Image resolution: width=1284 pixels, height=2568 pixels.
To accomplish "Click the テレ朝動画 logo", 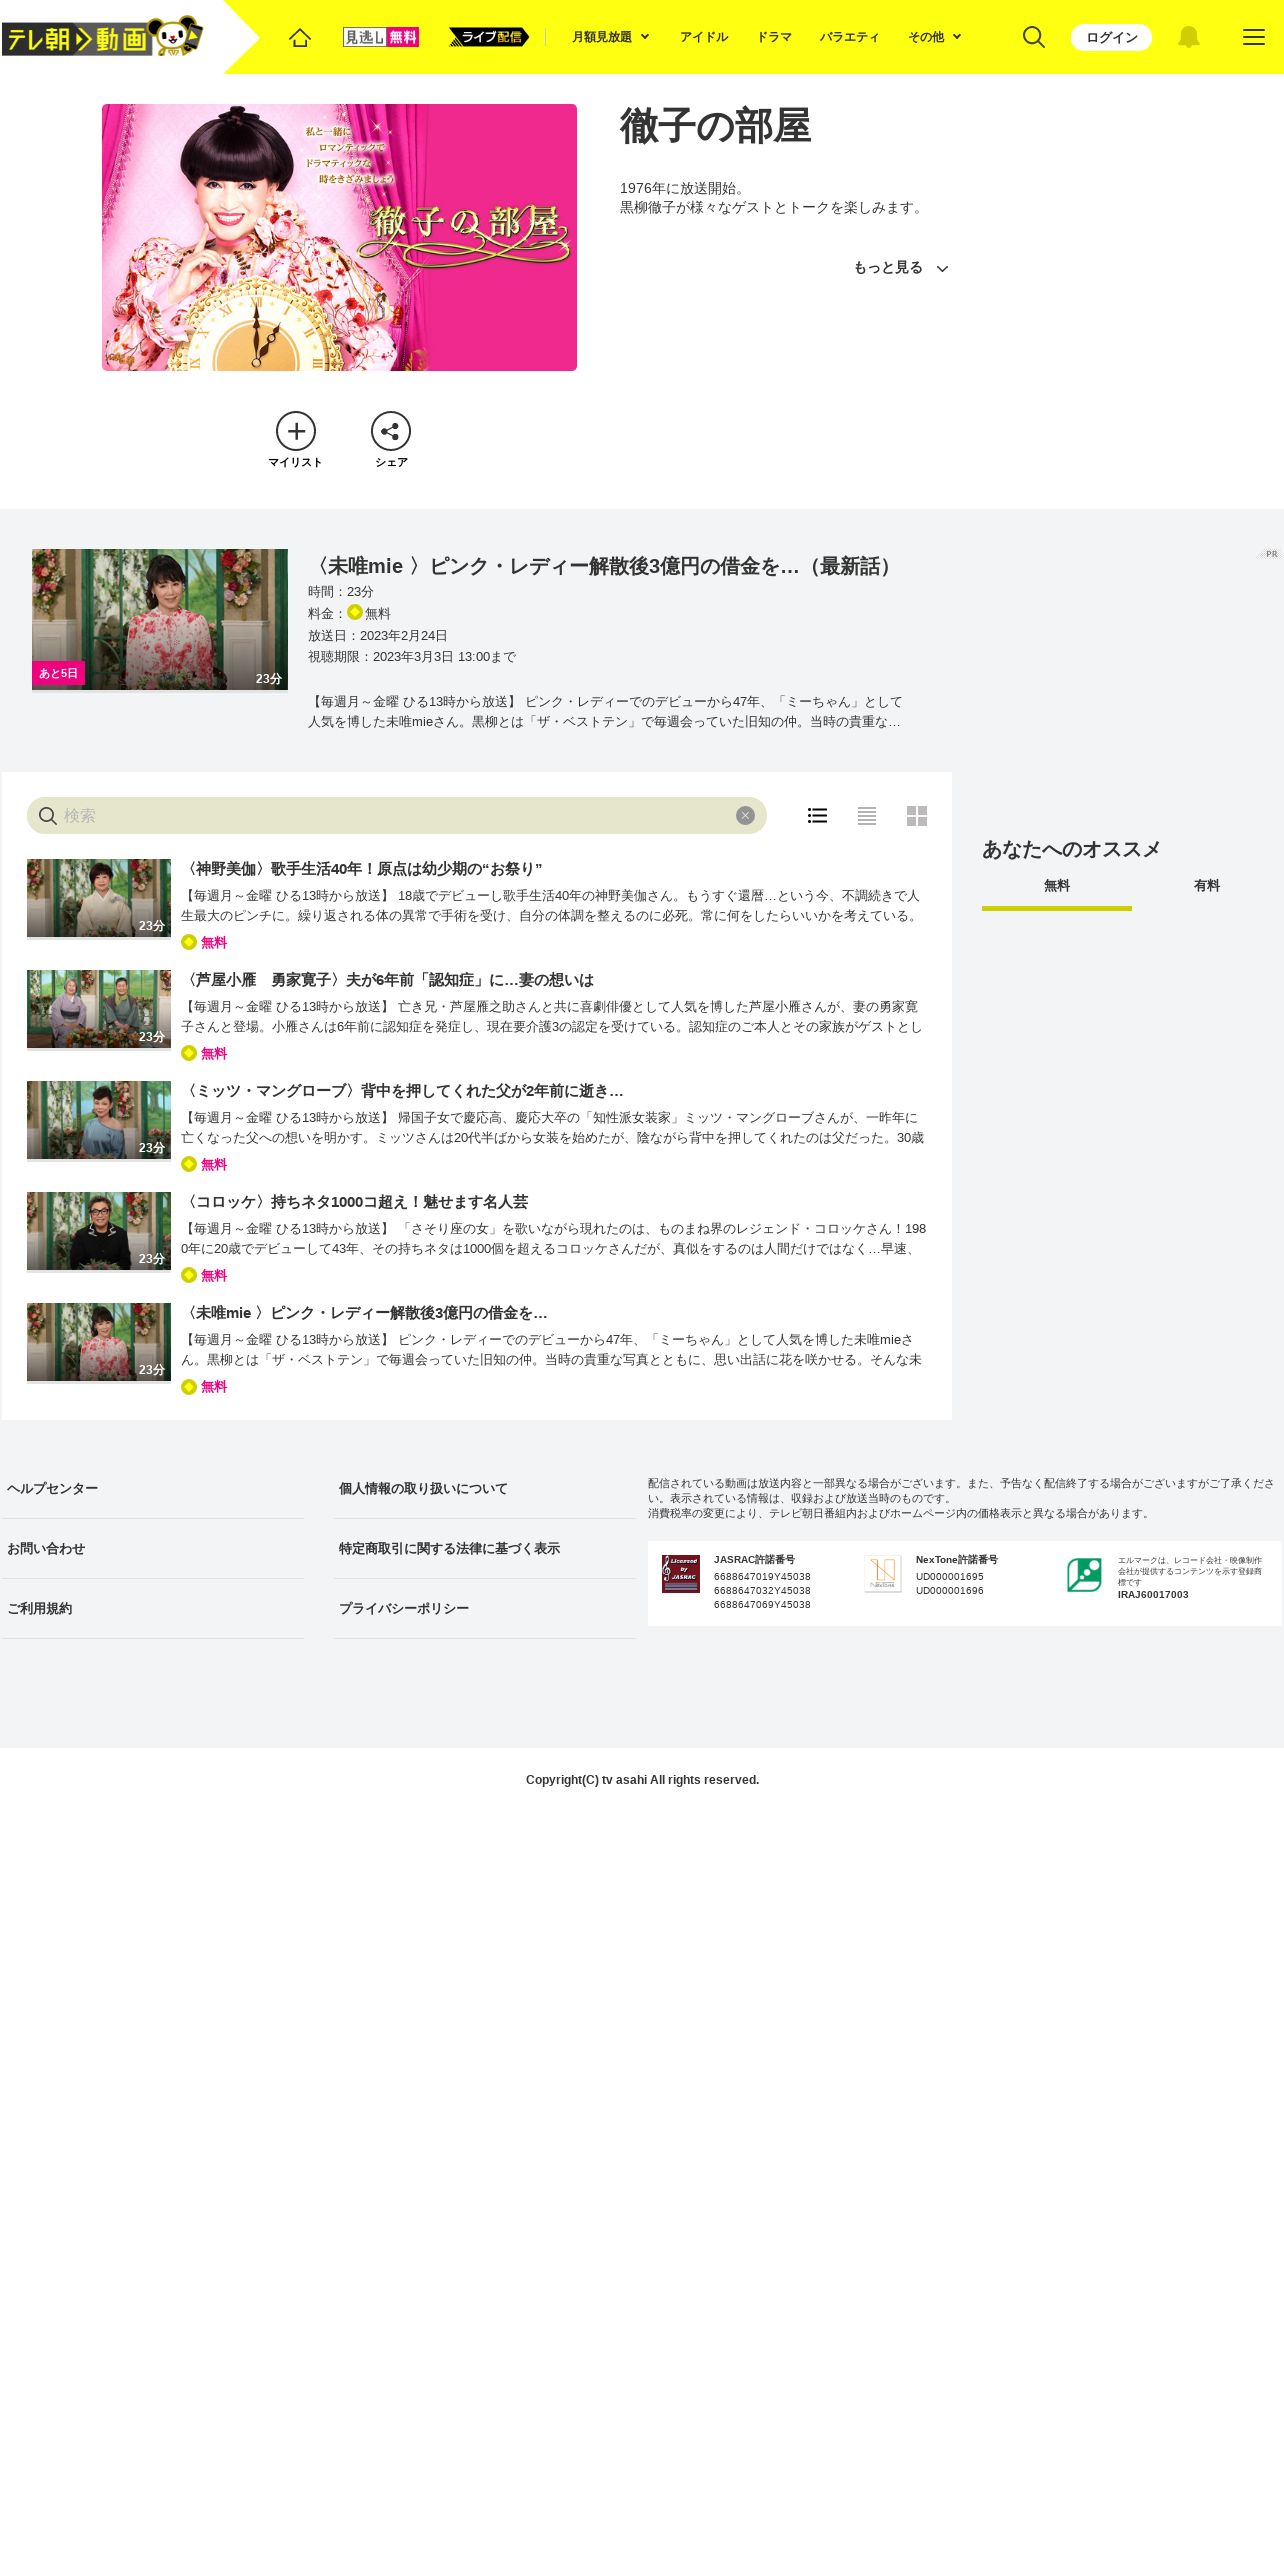I will [x=102, y=38].
